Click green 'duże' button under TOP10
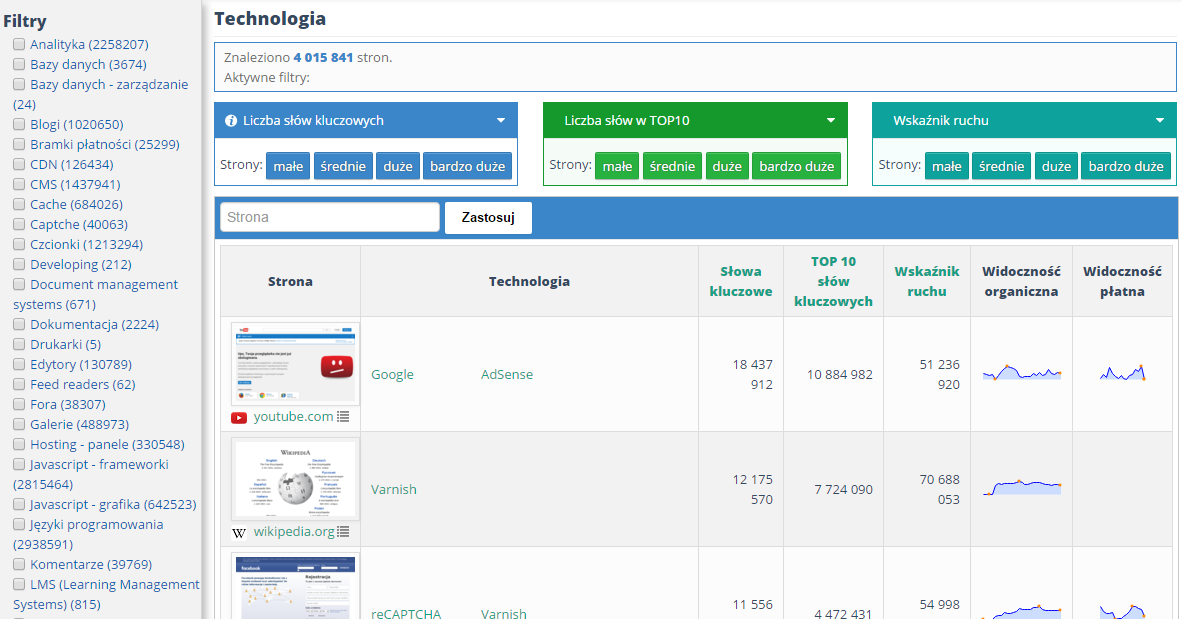The image size is (1182, 619). [x=727, y=166]
